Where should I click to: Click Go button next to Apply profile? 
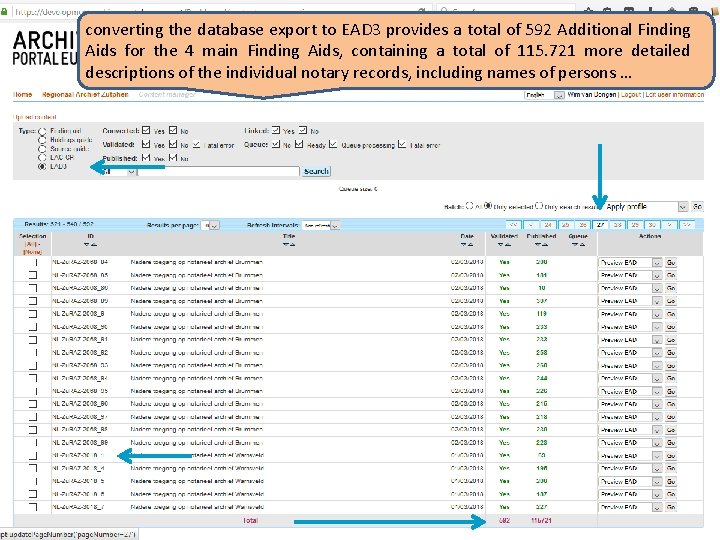tap(698, 207)
